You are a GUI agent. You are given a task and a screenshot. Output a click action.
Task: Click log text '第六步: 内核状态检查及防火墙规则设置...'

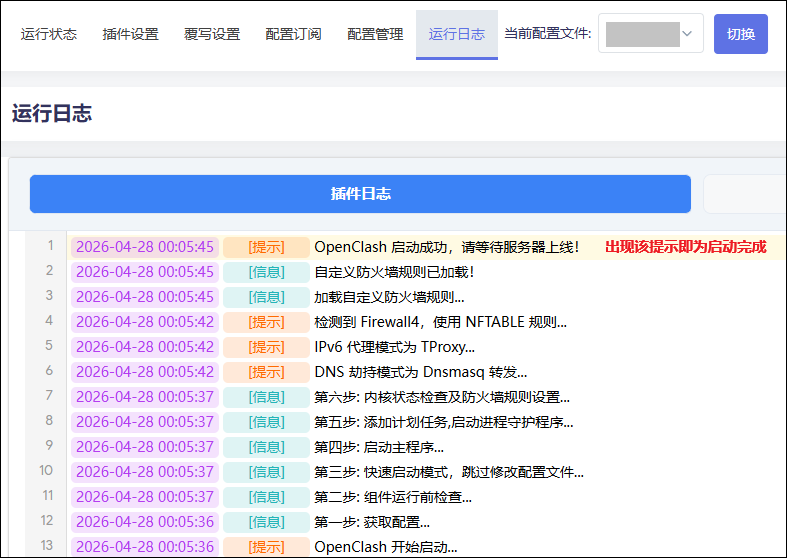(x=442, y=397)
